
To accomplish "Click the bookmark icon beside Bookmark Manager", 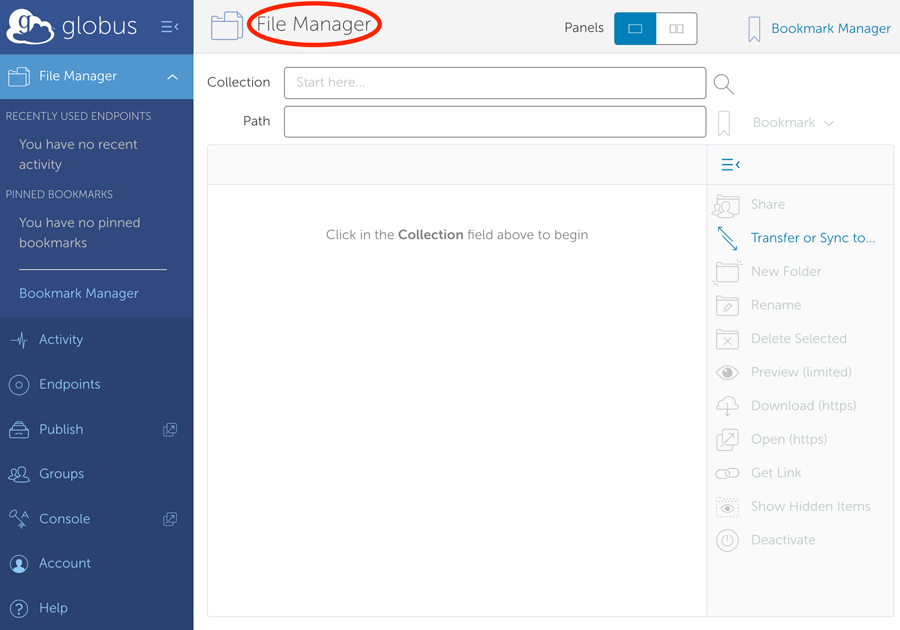I will click(x=754, y=29).
